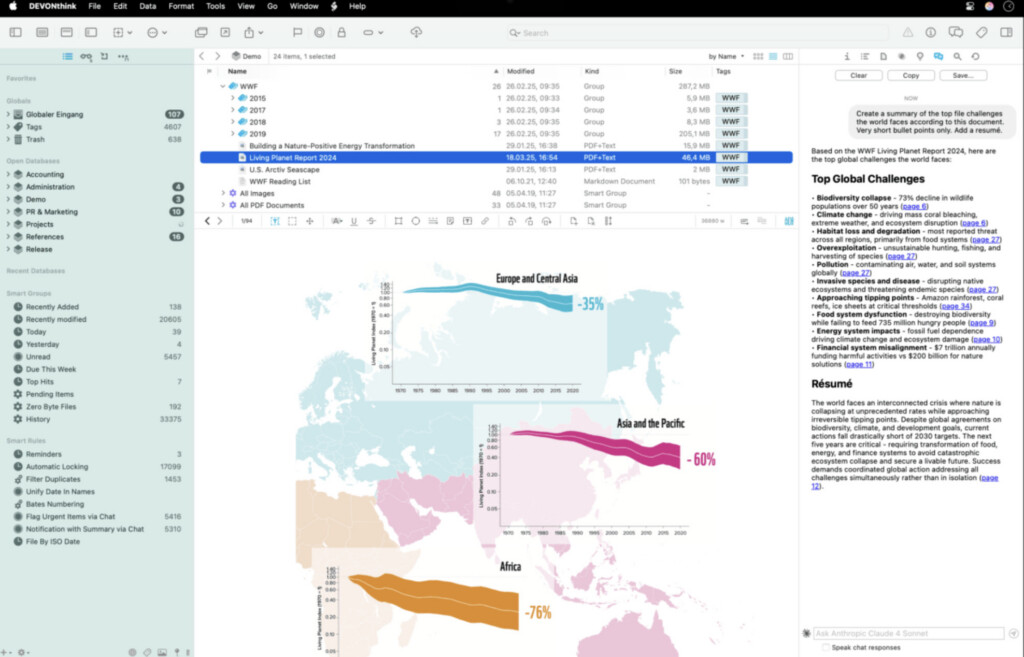Select the link annotation tool
The width and height of the screenshot is (1024, 657).
[x=485, y=221]
